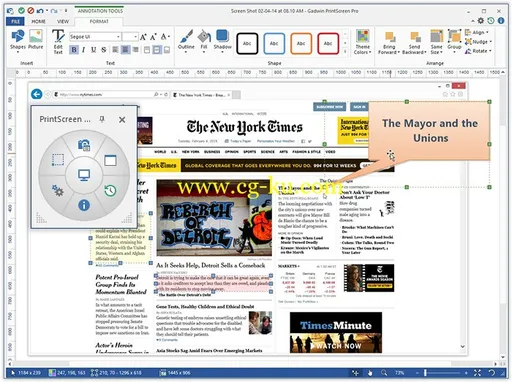Select the FORMAT tab
Image resolution: width=512 pixels, height=382 pixels.
99,21
